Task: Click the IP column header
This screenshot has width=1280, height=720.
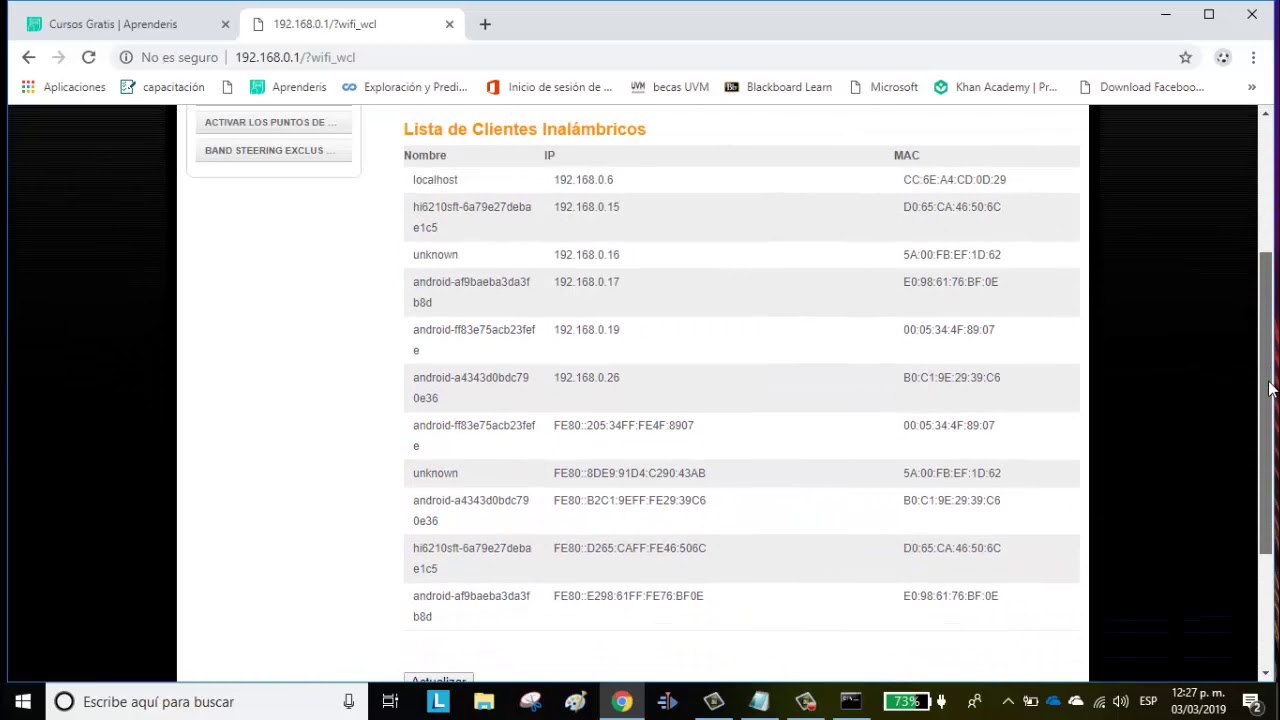Action: (x=549, y=155)
